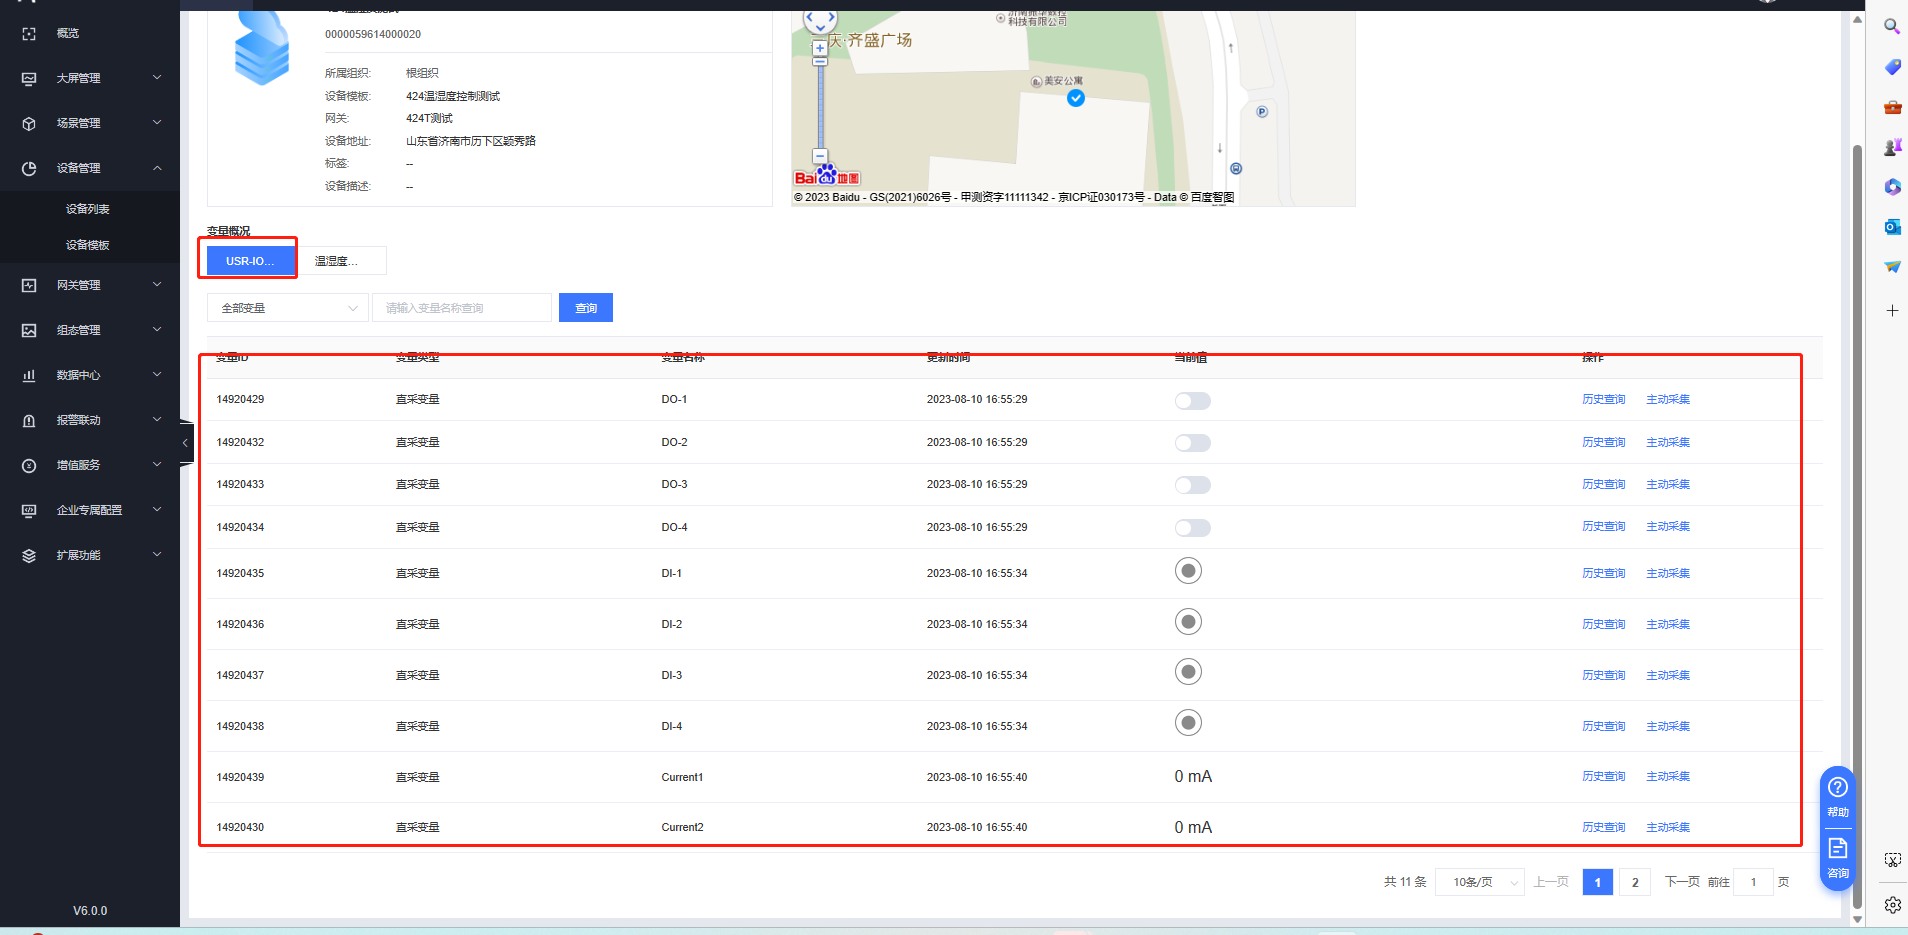Image resolution: width=1908 pixels, height=935 pixels.
Task: Click the browser sidebar search icon
Action: tap(1892, 27)
